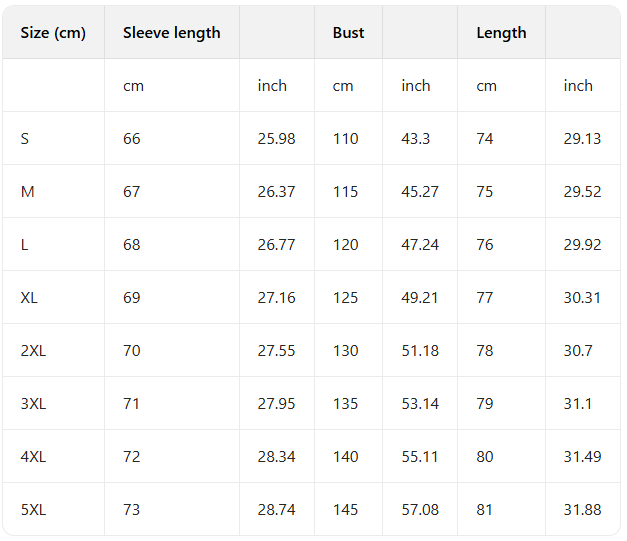Select the XL size row label
627x541 pixels.
(29, 298)
